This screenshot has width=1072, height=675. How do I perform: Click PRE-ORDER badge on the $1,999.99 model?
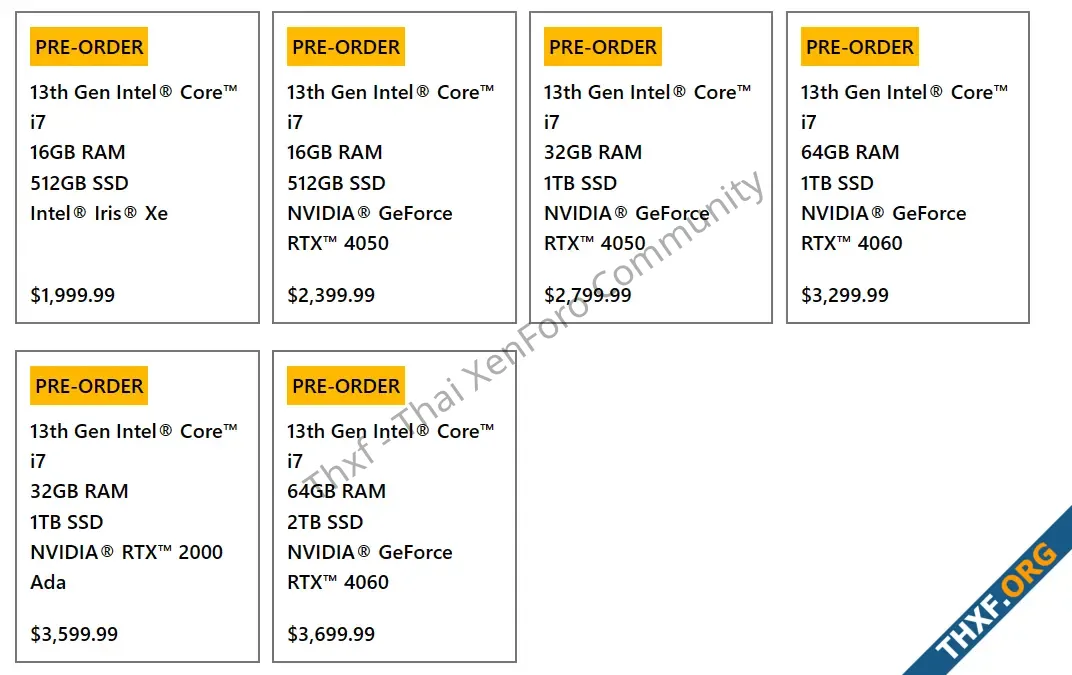pyautogui.click(x=89, y=47)
